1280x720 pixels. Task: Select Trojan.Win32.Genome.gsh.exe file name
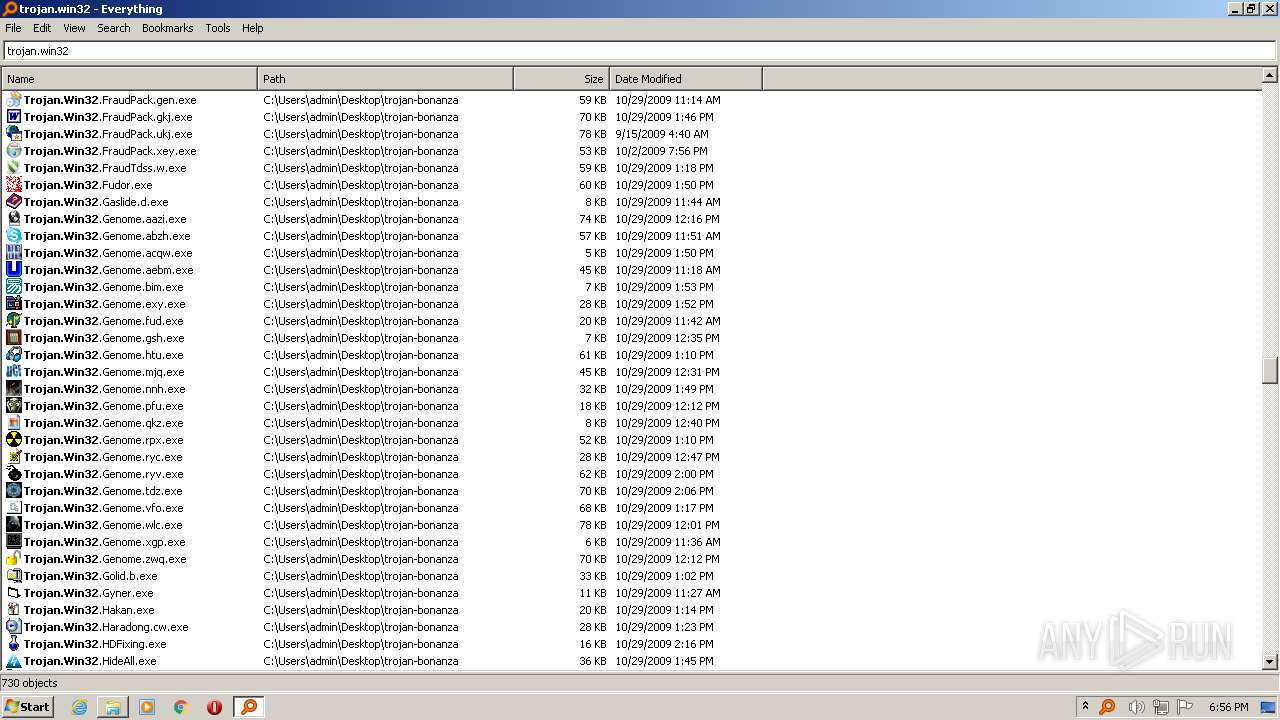click(104, 338)
